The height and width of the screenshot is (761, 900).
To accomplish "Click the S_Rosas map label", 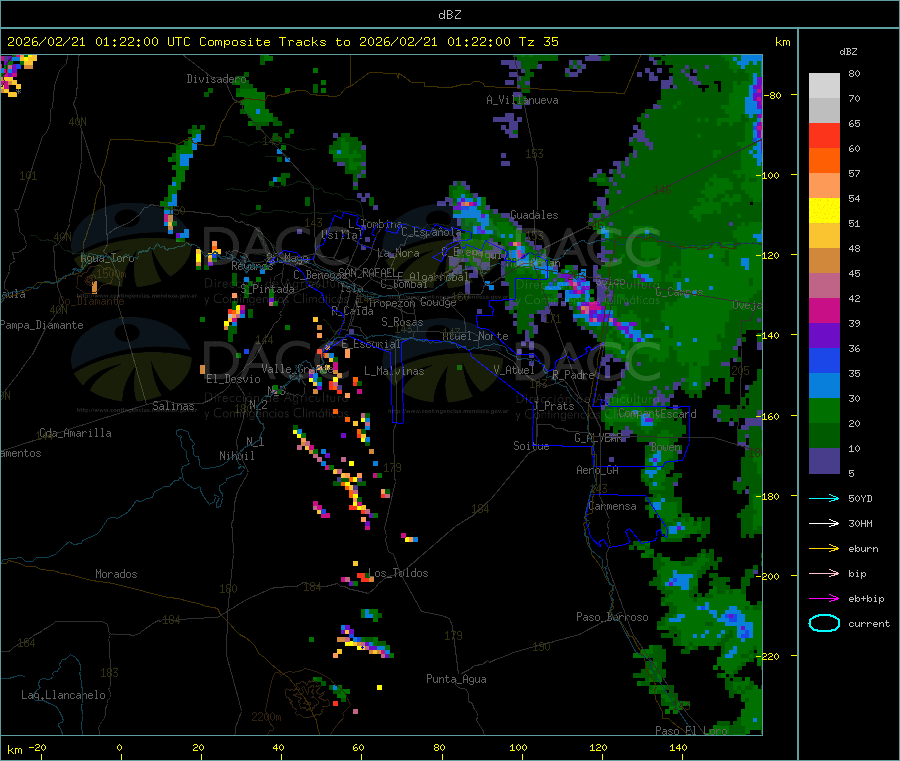I will pos(402,323).
